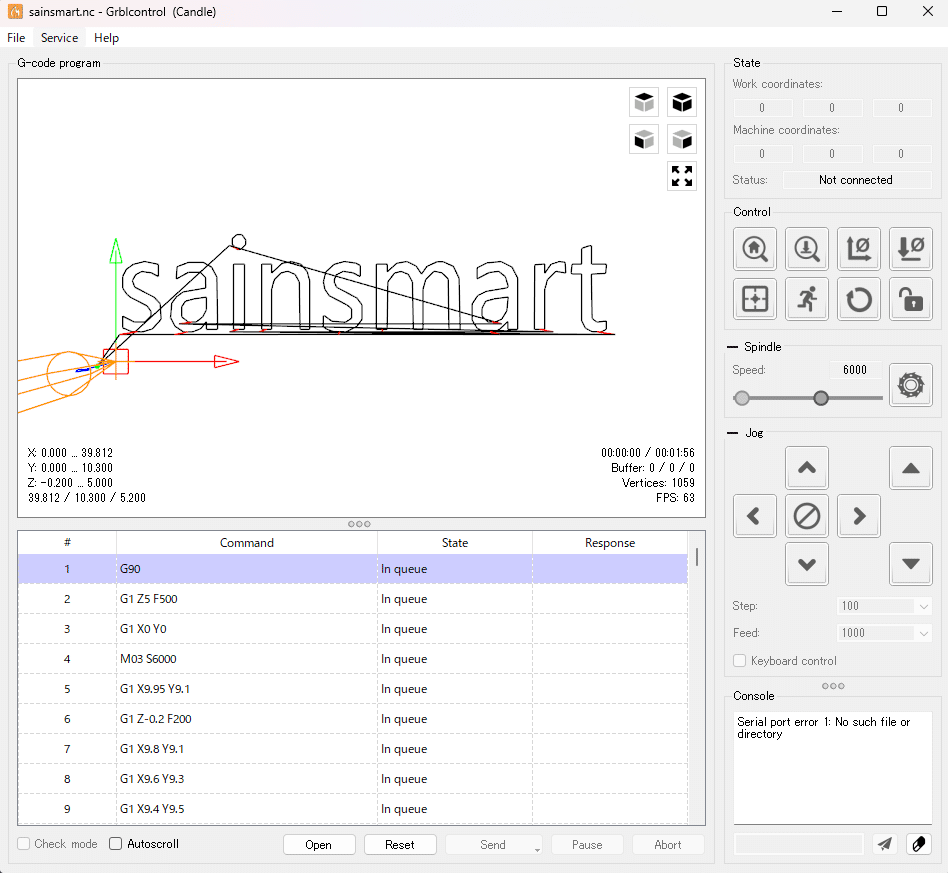Stop jogging with the center button
Viewport: 948px width, 873px height.
tap(807, 516)
